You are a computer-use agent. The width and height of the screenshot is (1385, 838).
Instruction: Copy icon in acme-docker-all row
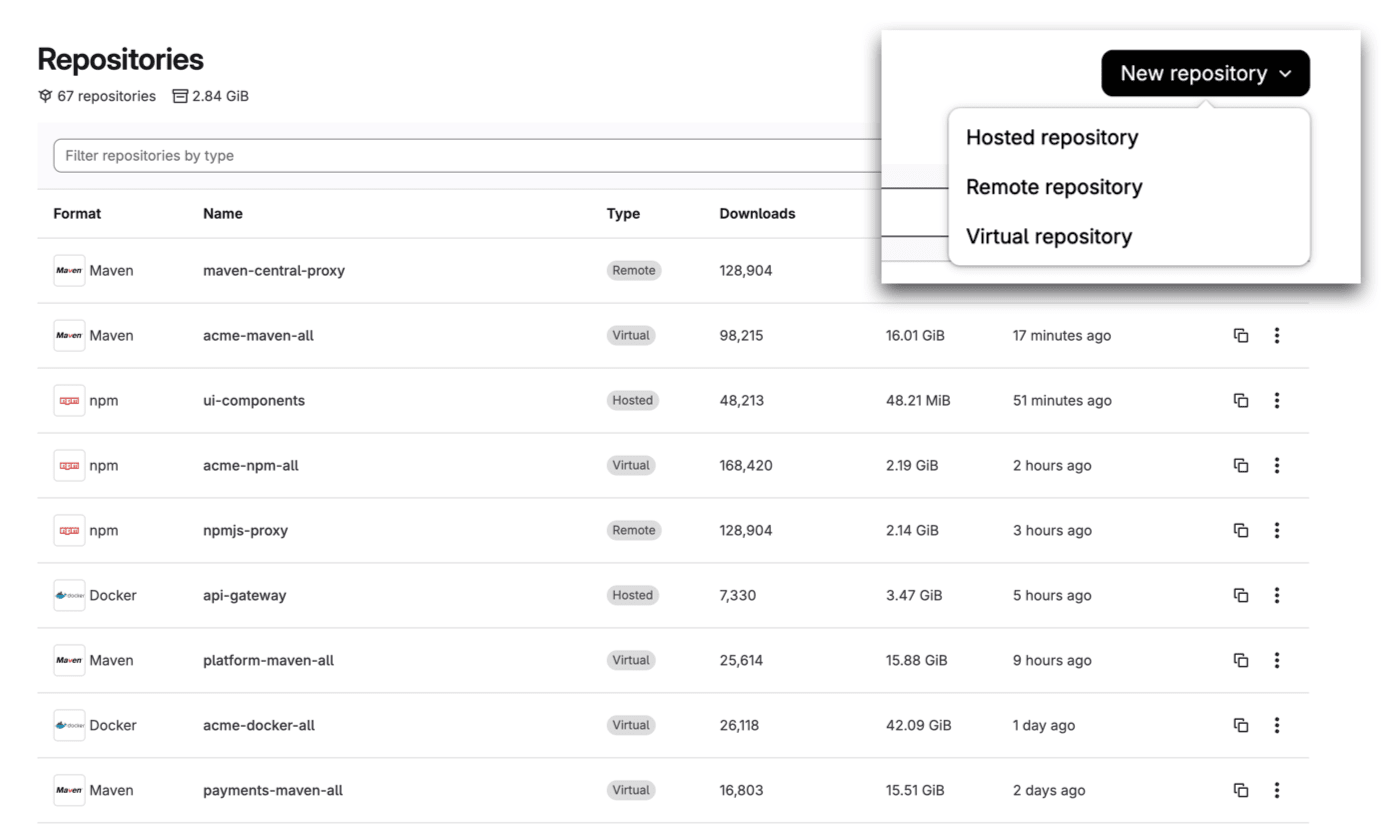pyautogui.click(x=1241, y=726)
